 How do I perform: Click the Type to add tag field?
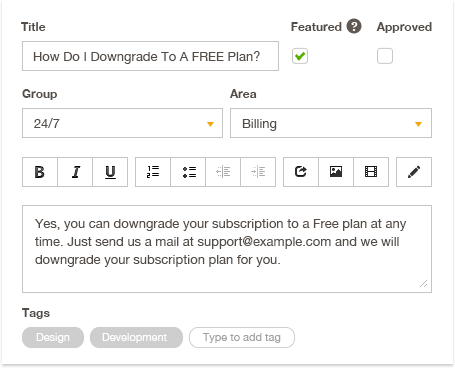pos(242,337)
